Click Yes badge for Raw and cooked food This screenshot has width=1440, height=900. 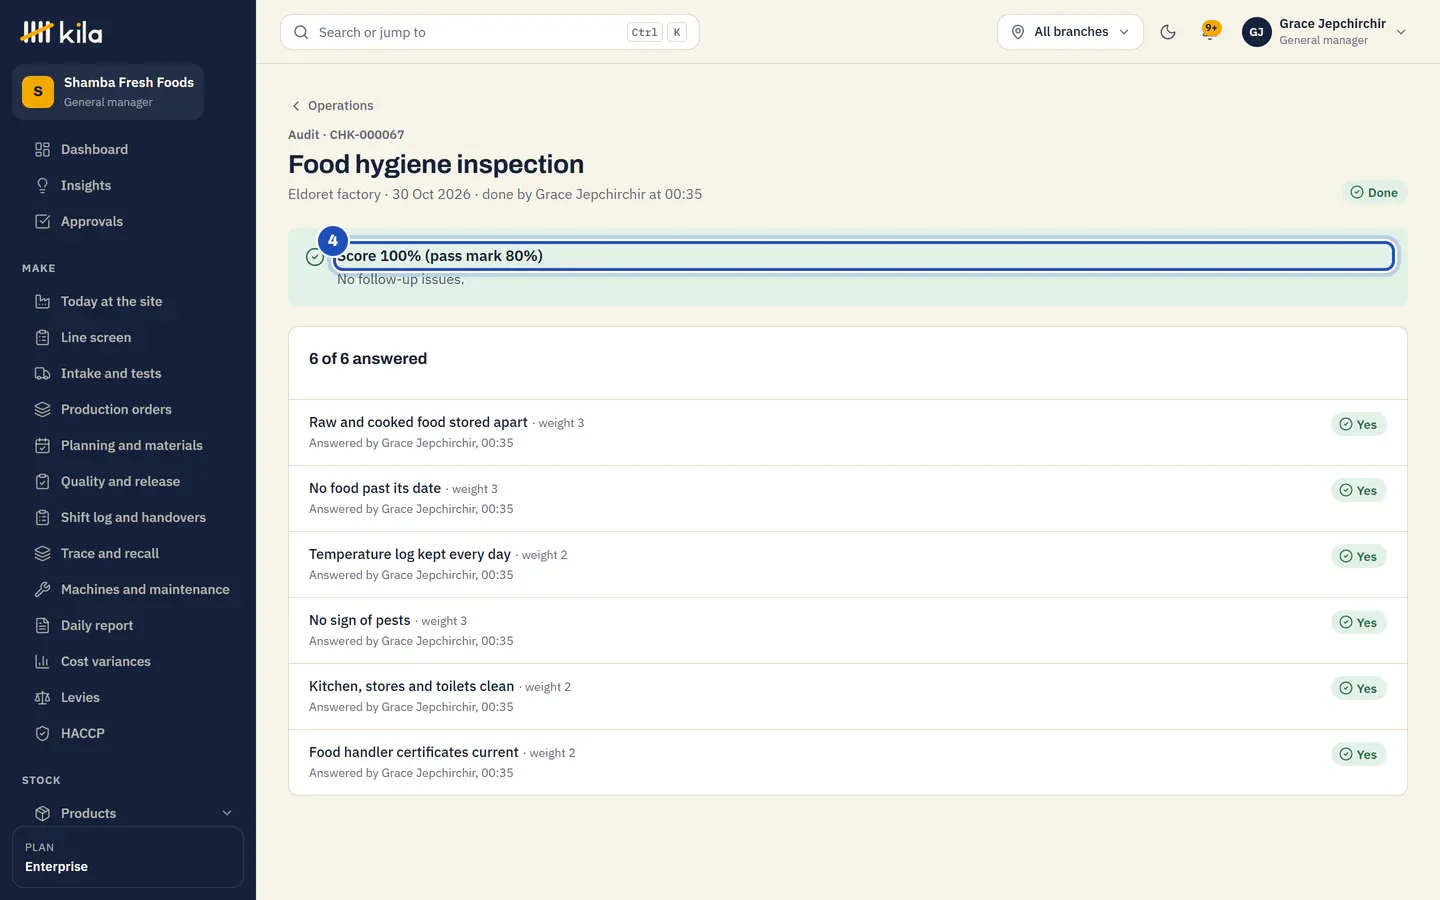pyautogui.click(x=1358, y=425)
